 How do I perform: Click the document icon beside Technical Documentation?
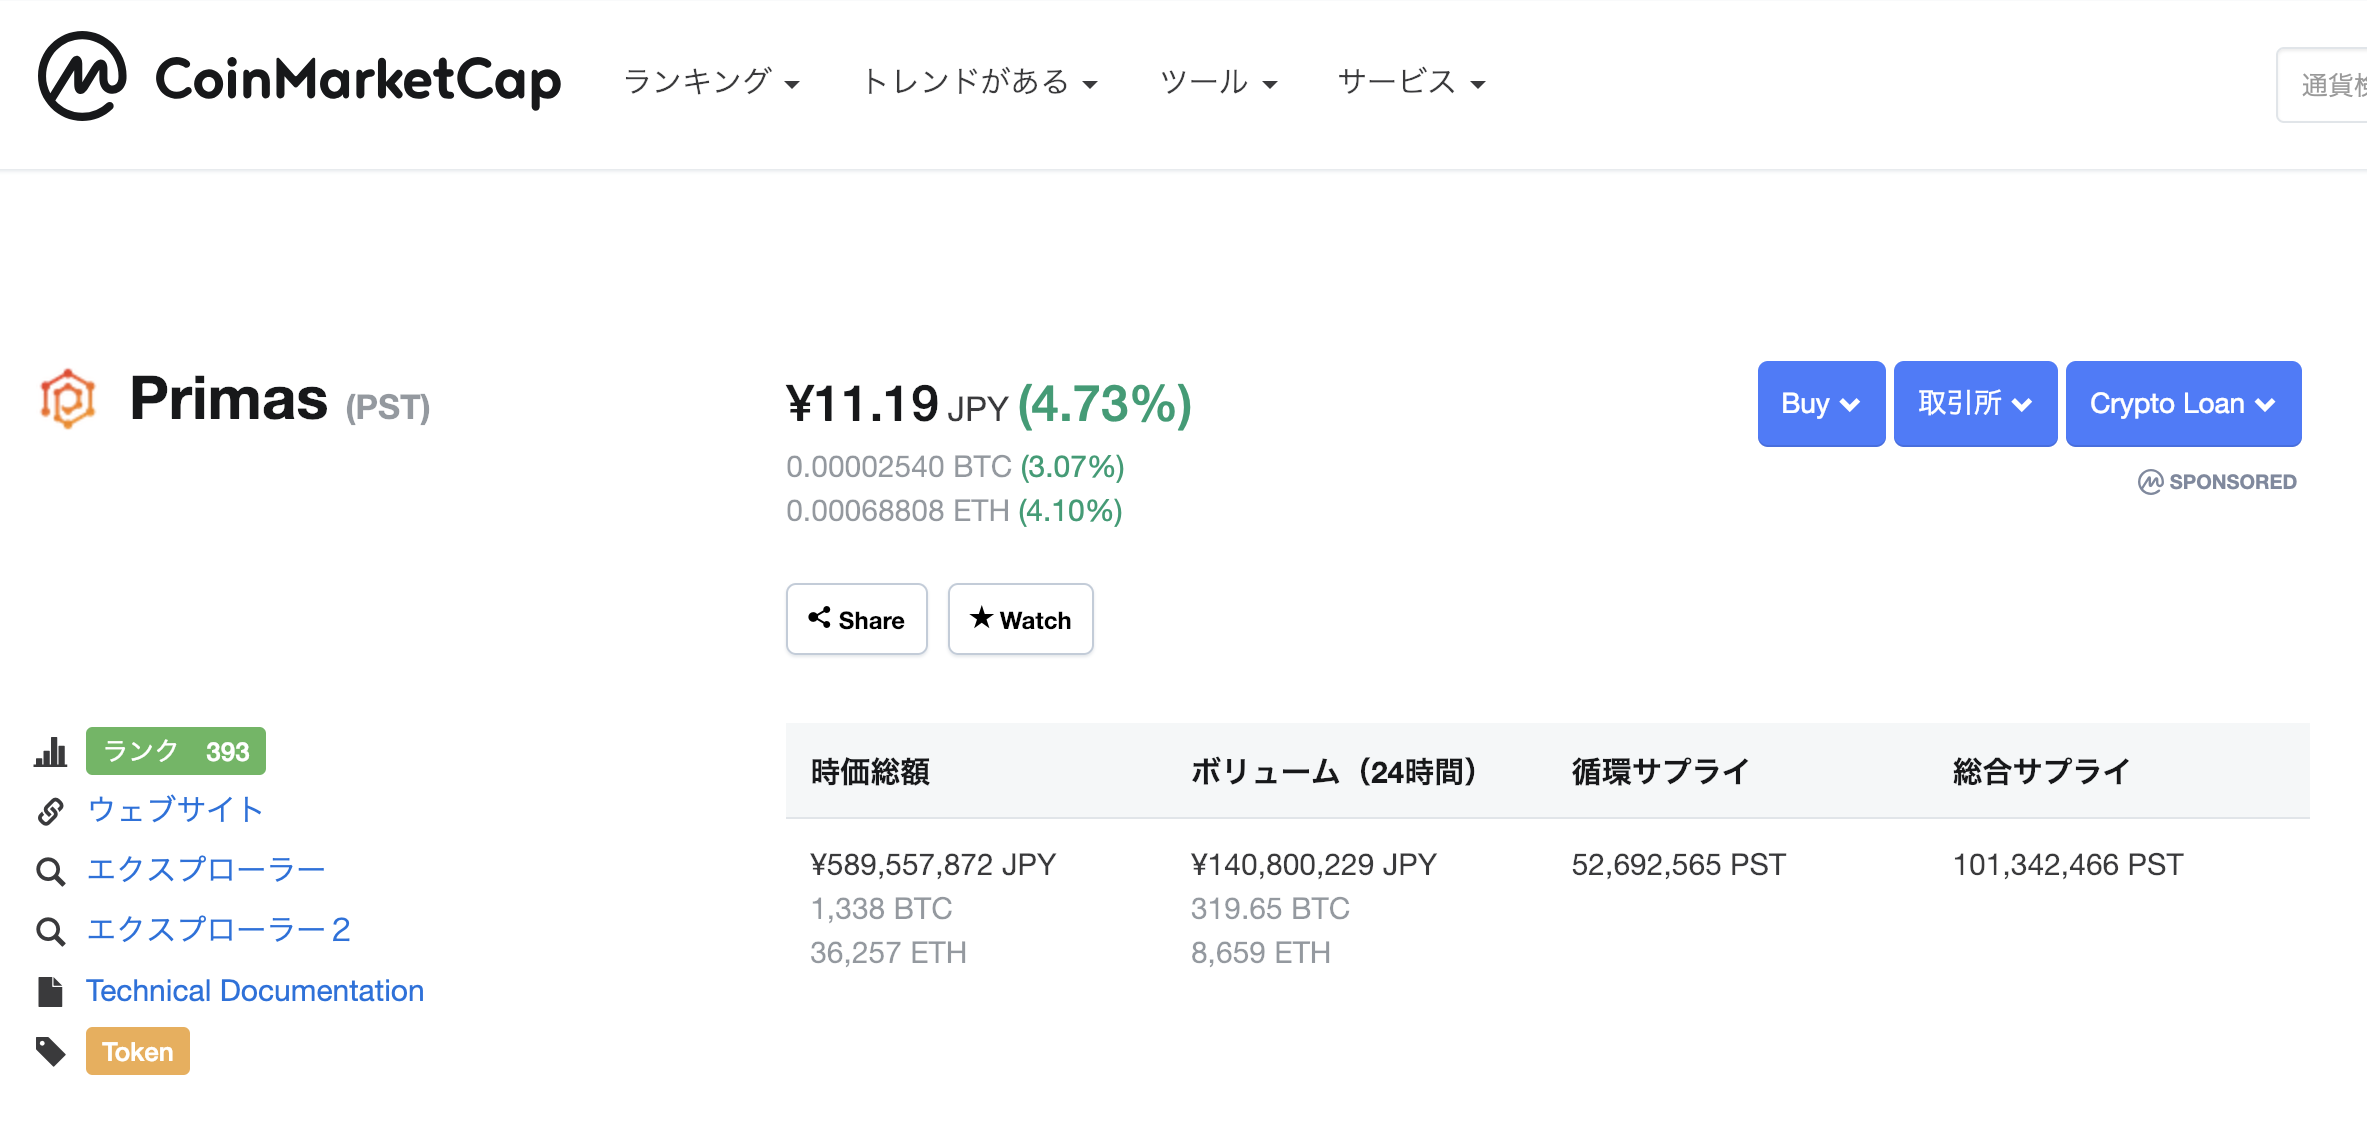click(50, 992)
